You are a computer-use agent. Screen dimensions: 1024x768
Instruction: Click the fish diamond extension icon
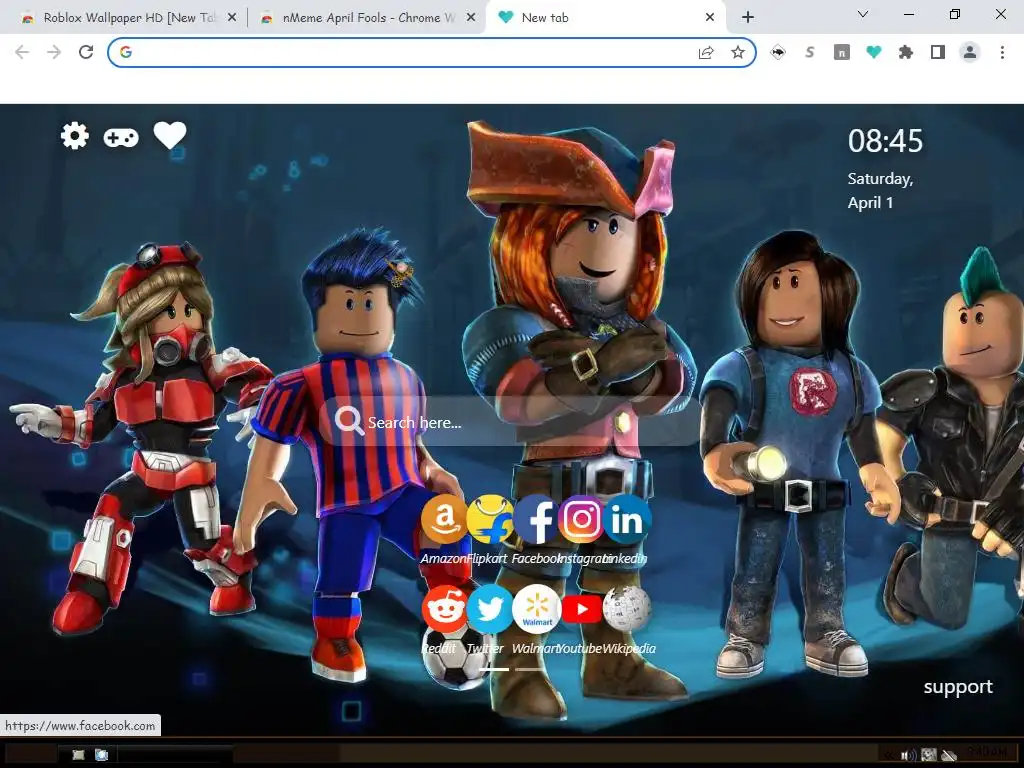[778, 52]
